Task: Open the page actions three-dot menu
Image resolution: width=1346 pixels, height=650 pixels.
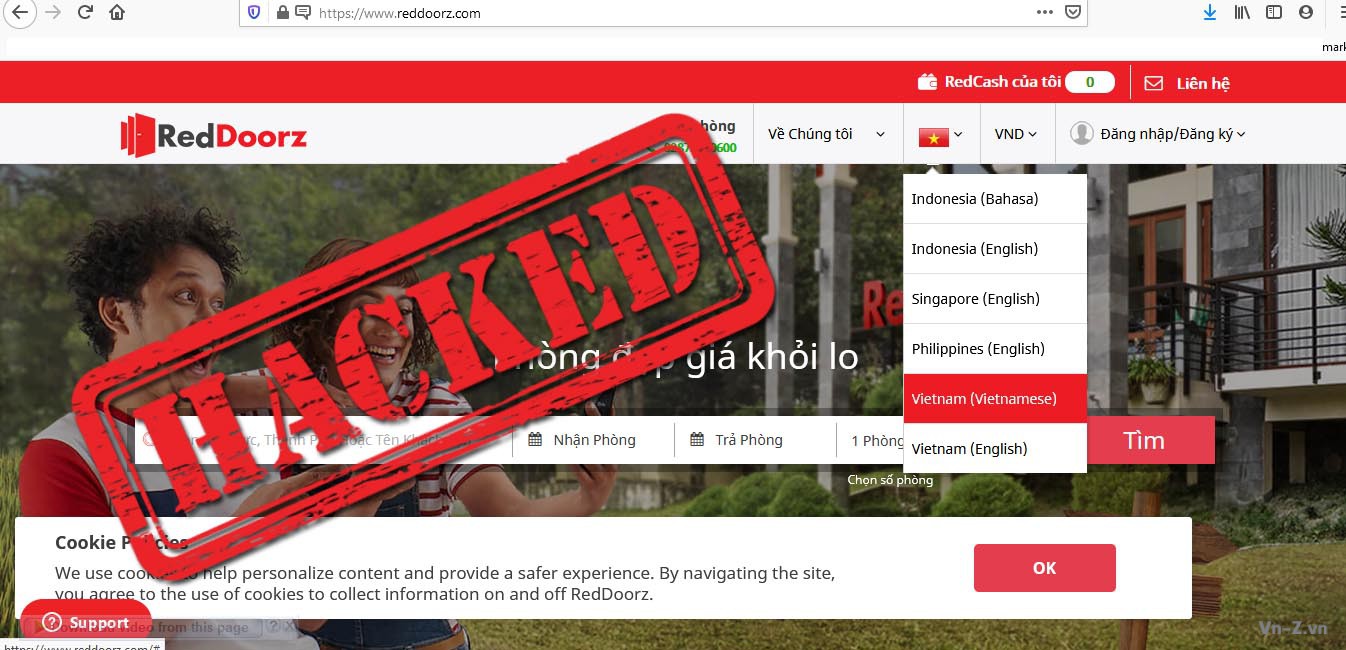Action: point(1045,13)
